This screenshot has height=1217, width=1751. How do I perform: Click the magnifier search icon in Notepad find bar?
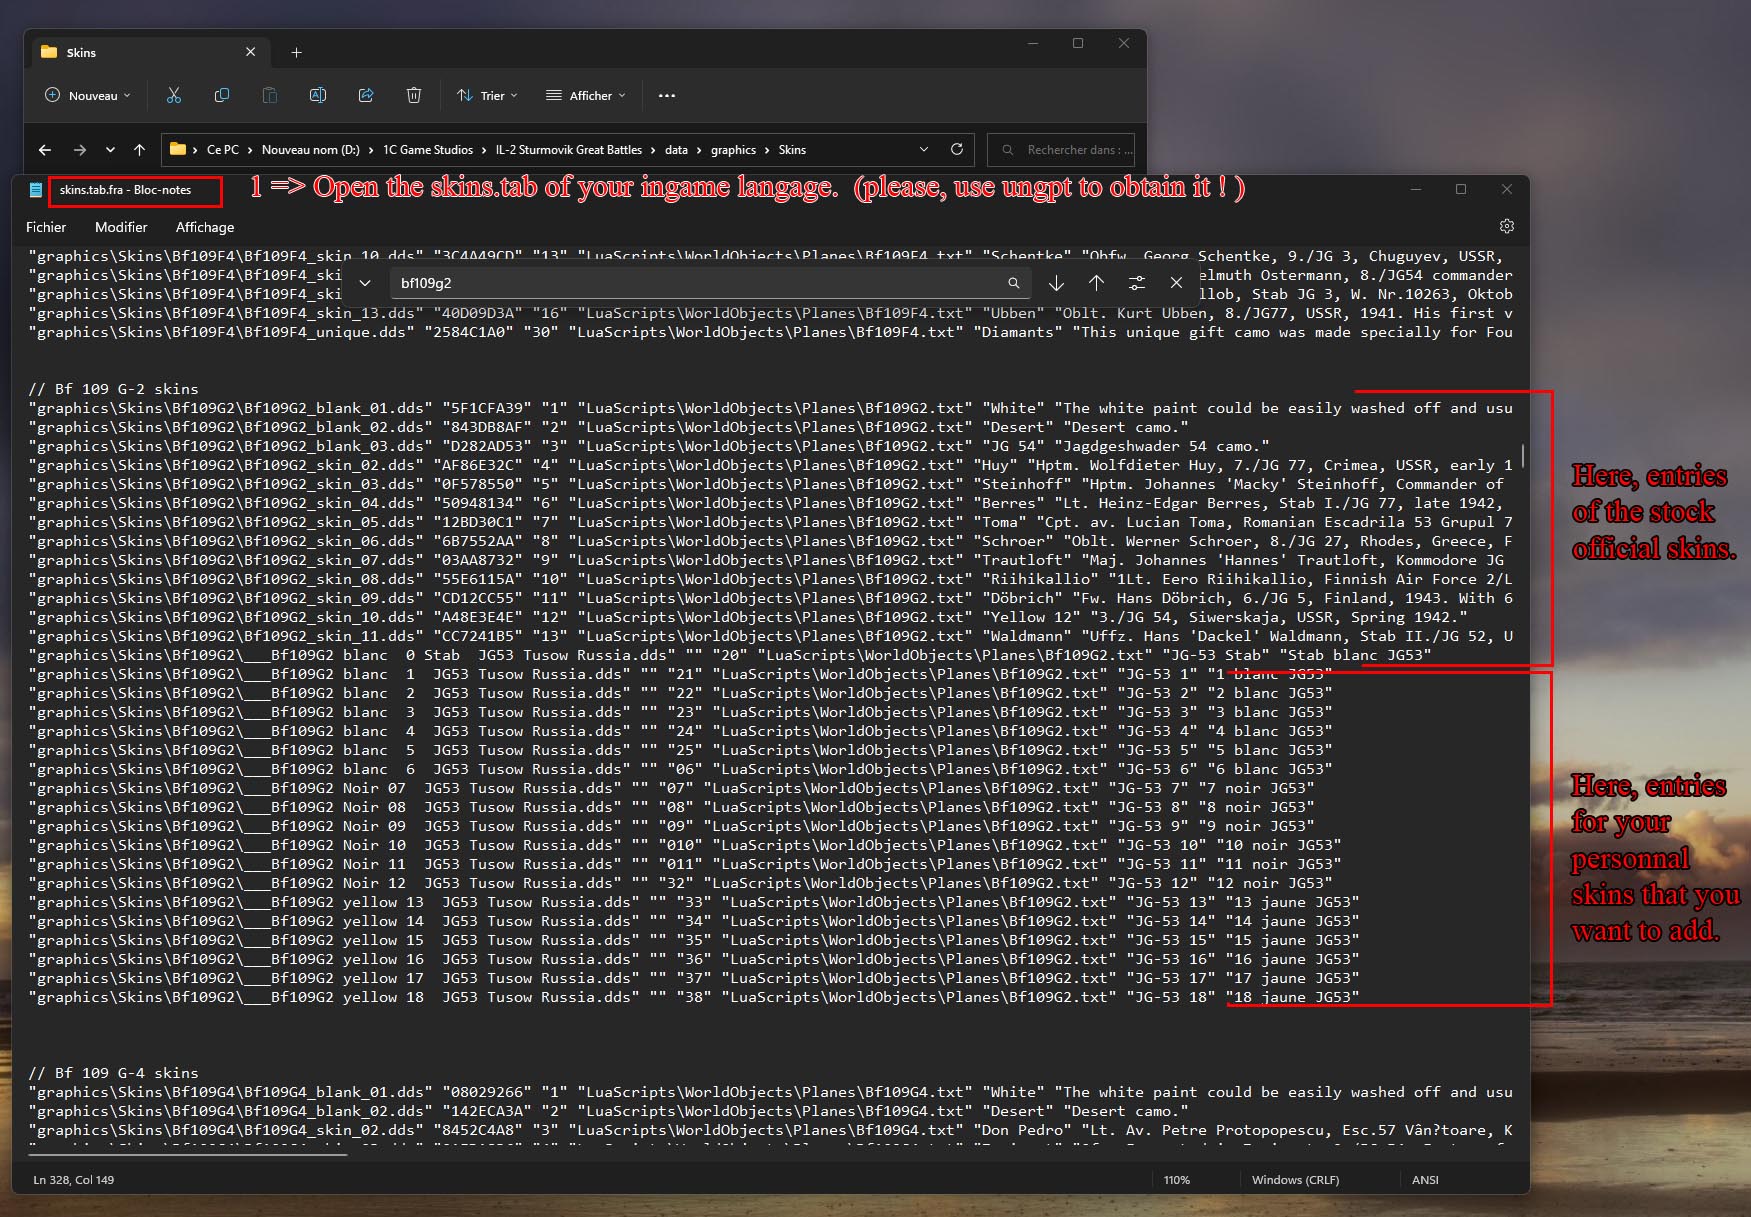tap(1014, 283)
